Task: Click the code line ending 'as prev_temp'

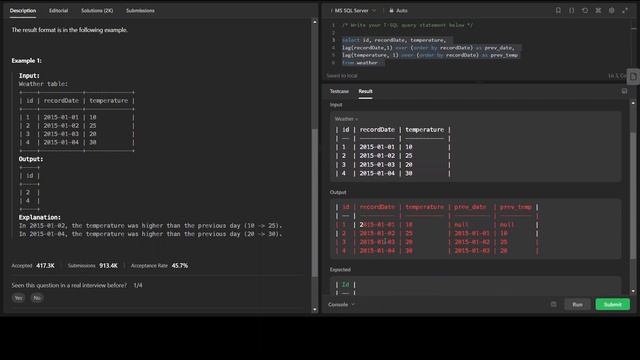Action: point(430,55)
